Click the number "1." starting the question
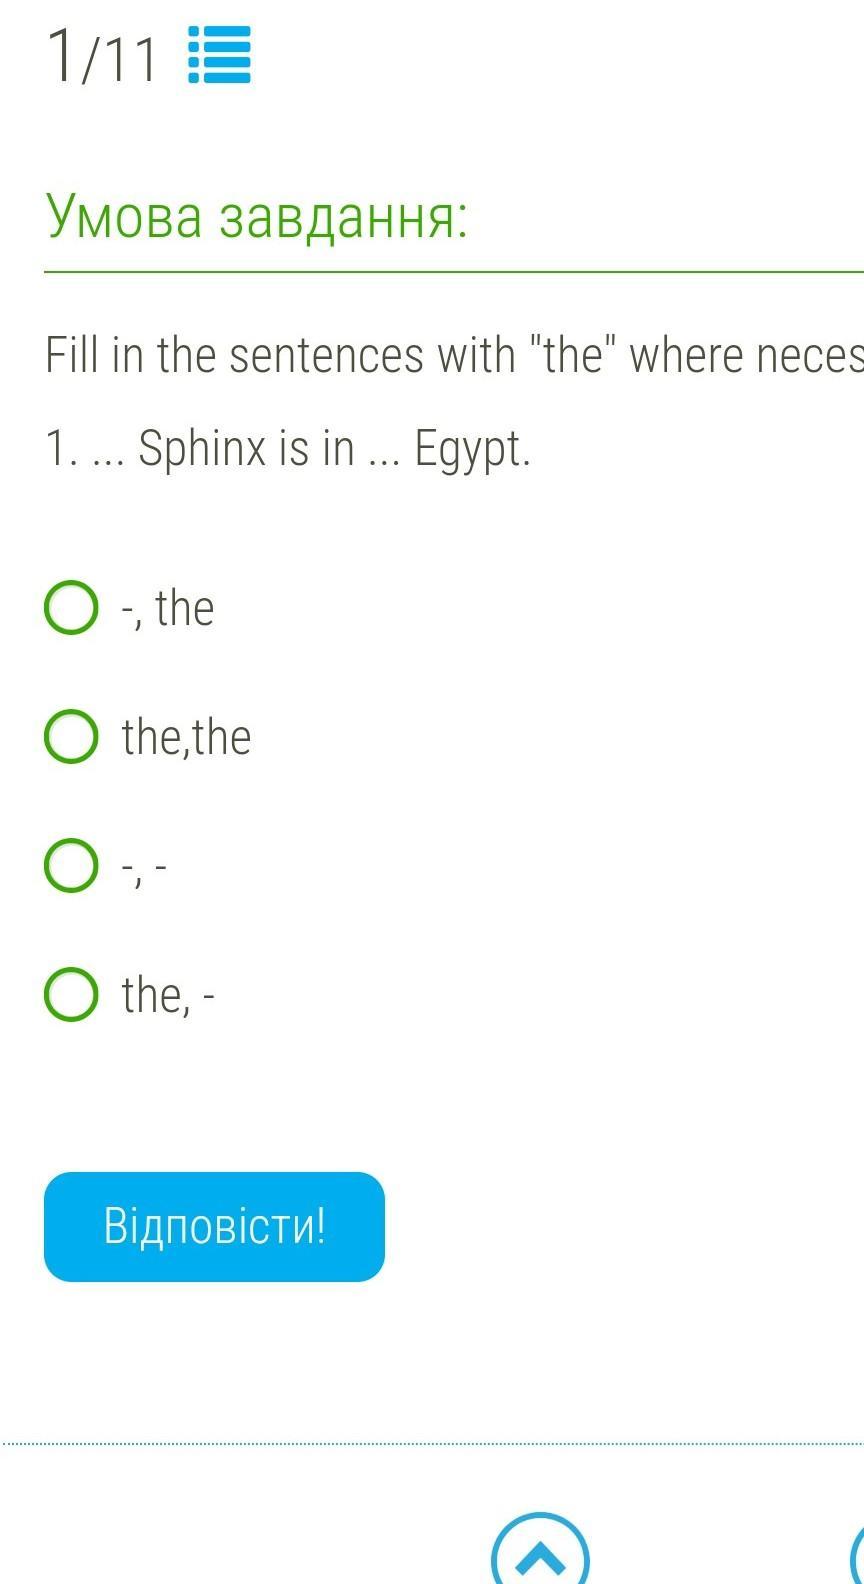Image resolution: width=864 pixels, height=1584 pixels. click(x=60, y=449)
